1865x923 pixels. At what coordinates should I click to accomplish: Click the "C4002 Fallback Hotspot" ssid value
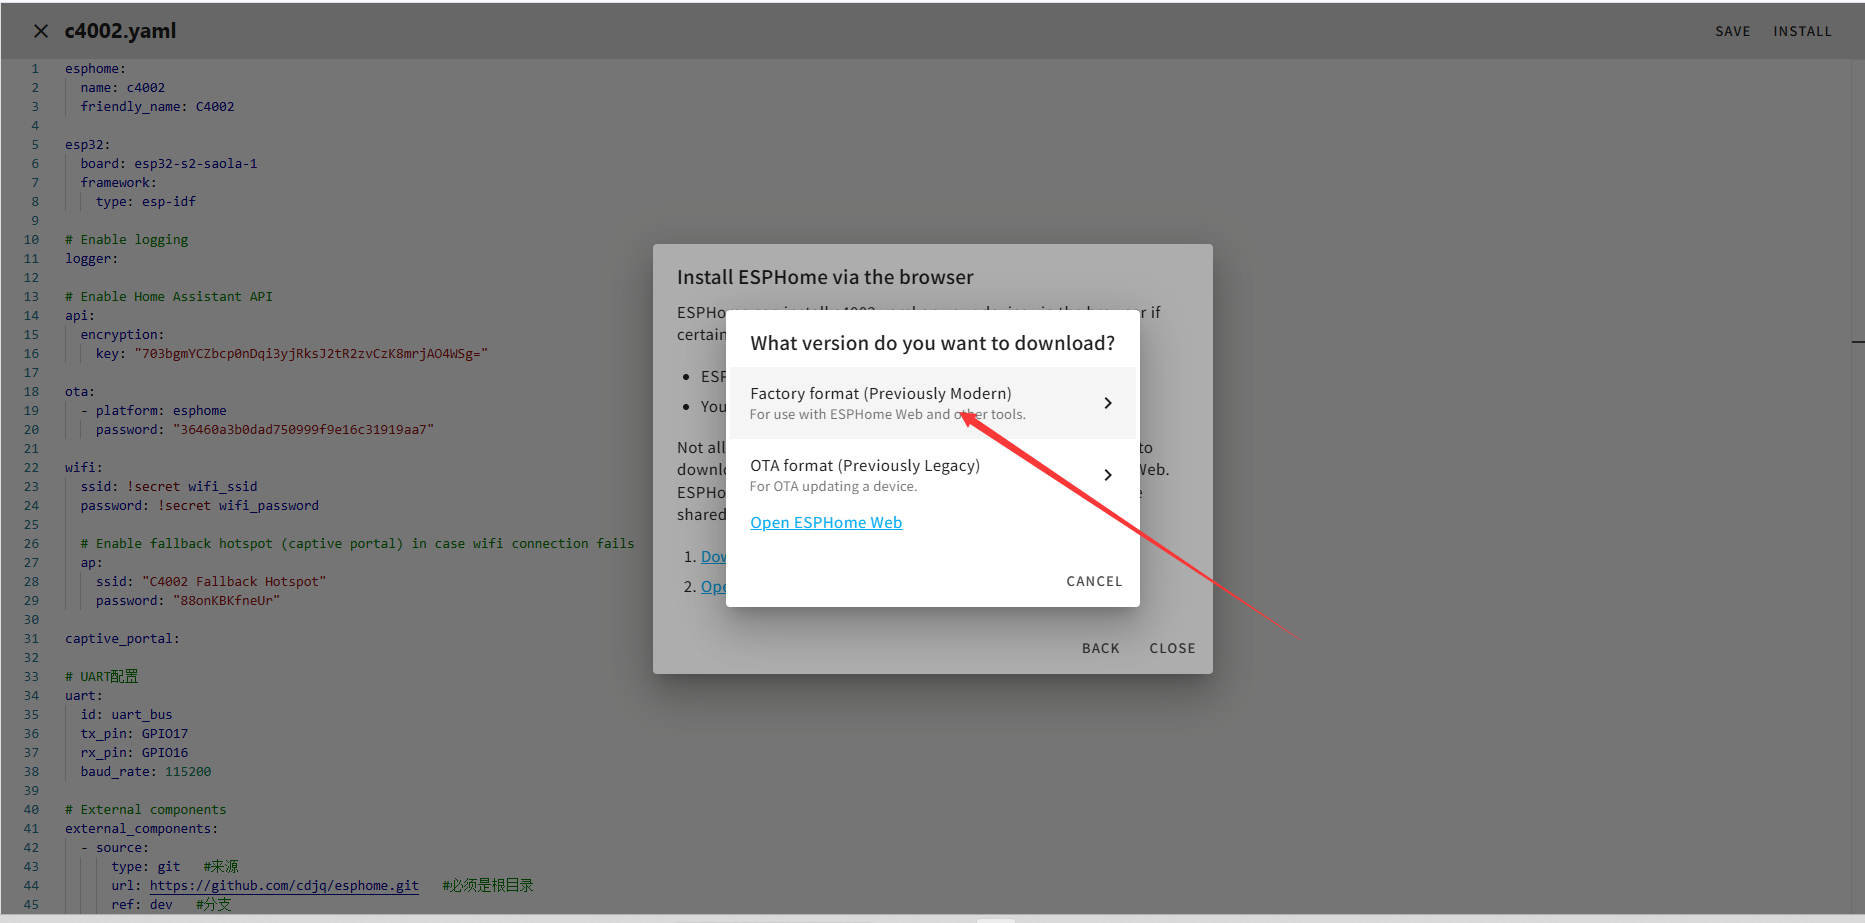click(x=234, y=581)
